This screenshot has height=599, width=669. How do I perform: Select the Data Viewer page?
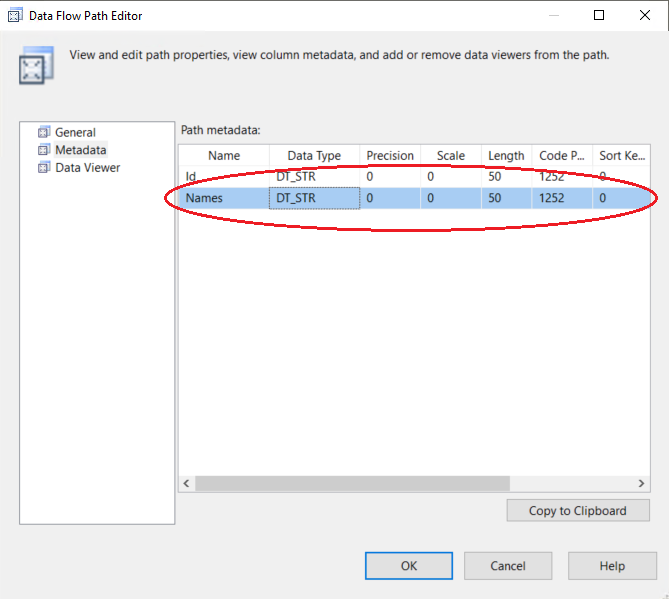point(87,168)
